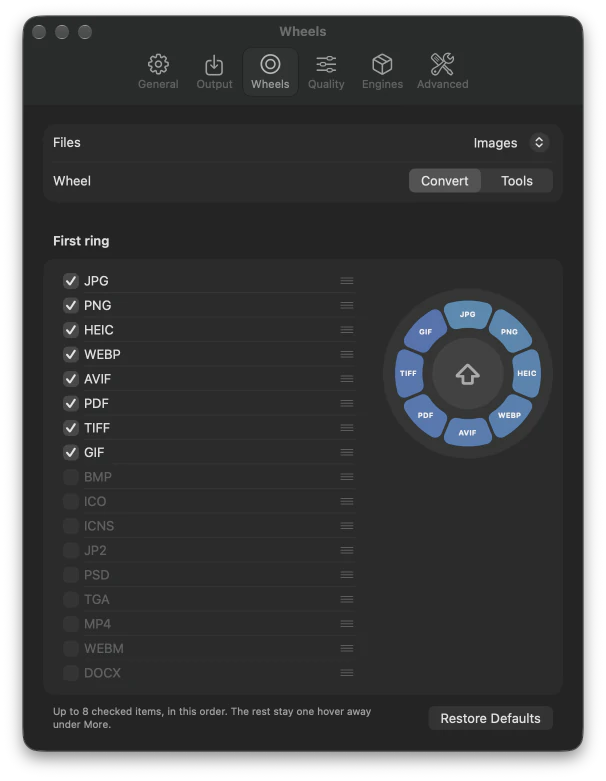
Task: Click the TIFF segment on the wheel preview
Action: point(408,373)
